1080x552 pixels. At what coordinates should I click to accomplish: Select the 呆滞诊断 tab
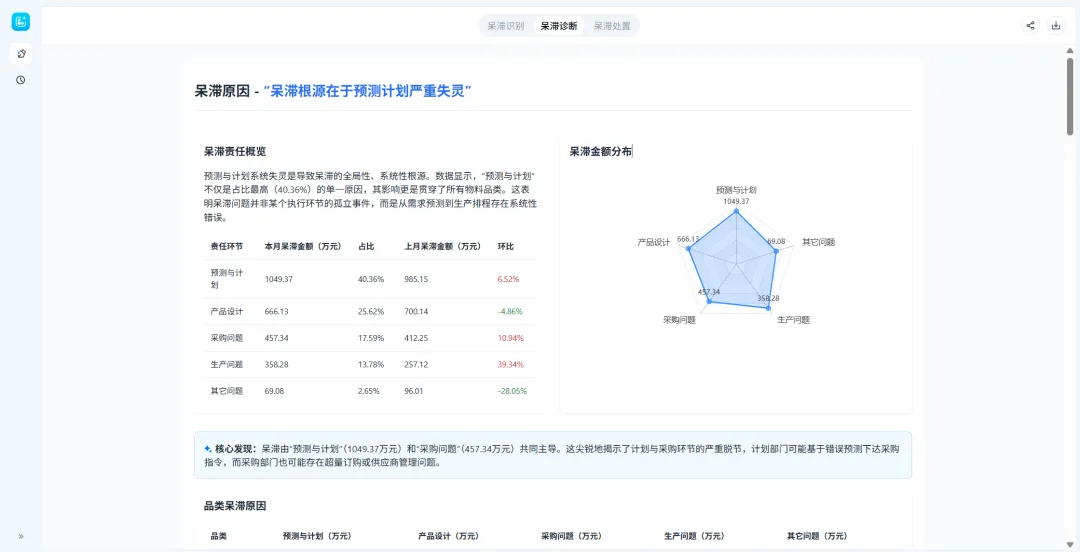(x=559, y=26)
